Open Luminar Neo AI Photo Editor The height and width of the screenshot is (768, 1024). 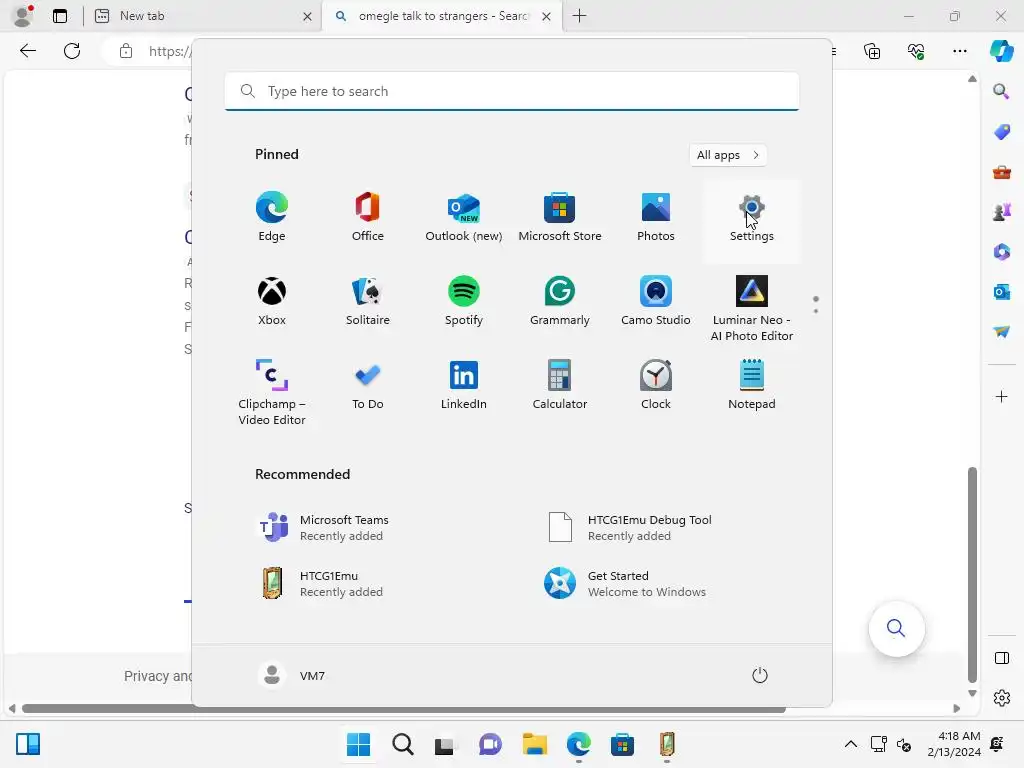(x=752, y=308)
